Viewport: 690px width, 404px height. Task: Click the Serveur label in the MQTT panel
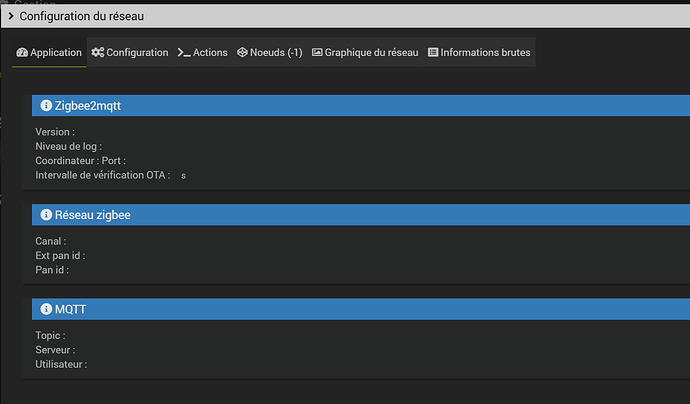[56, 350]
